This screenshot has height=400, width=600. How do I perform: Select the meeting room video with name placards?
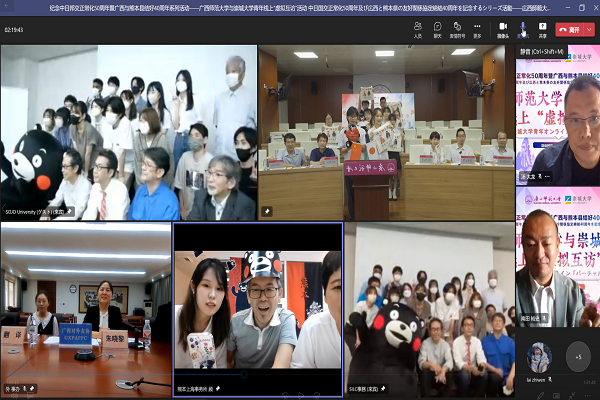[84, 308]
